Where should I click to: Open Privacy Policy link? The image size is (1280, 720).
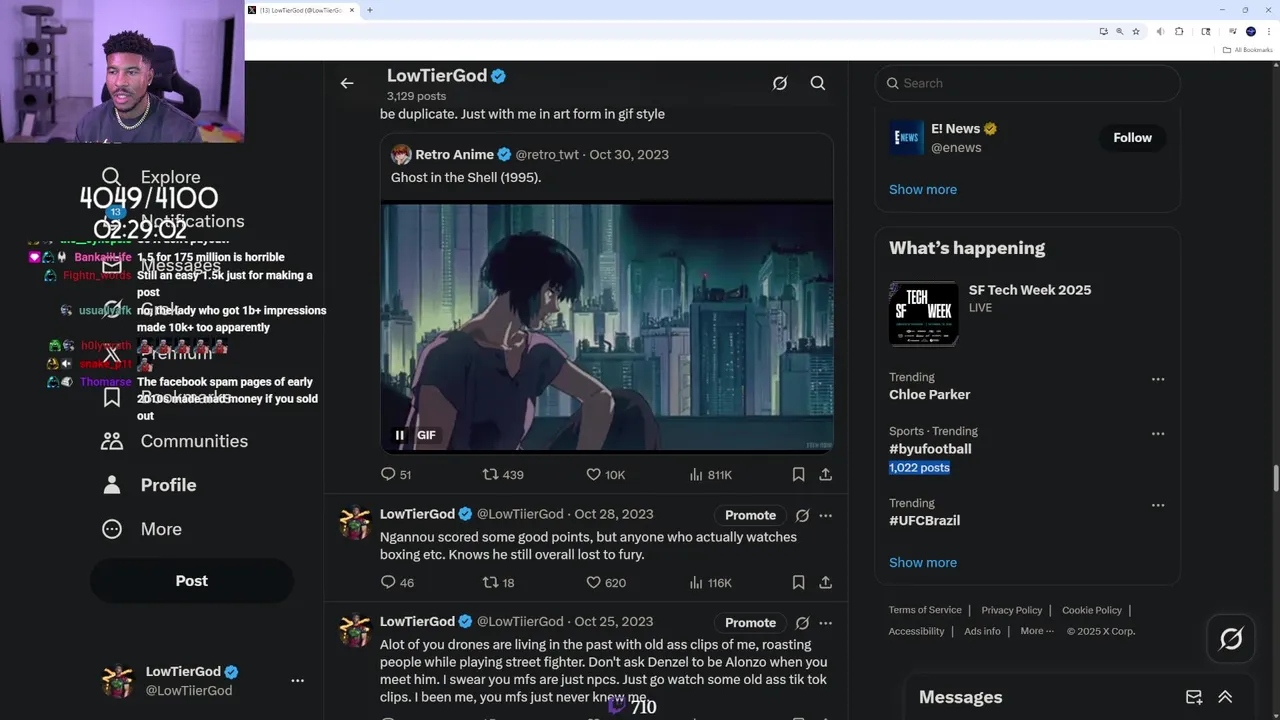point(1012,610)
